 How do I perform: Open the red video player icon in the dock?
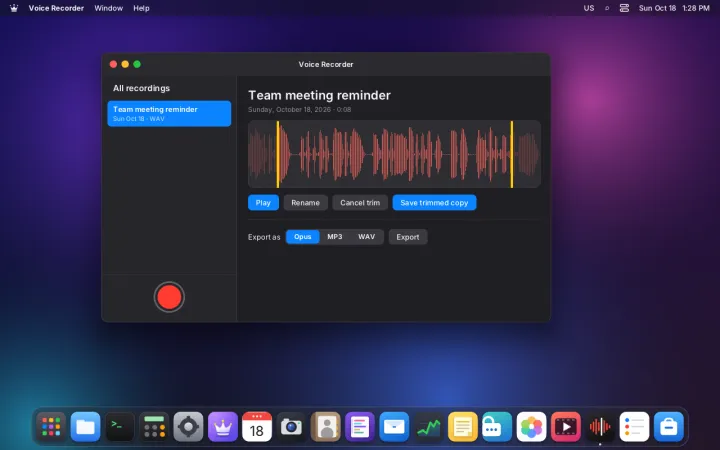(x=565, y=427)
